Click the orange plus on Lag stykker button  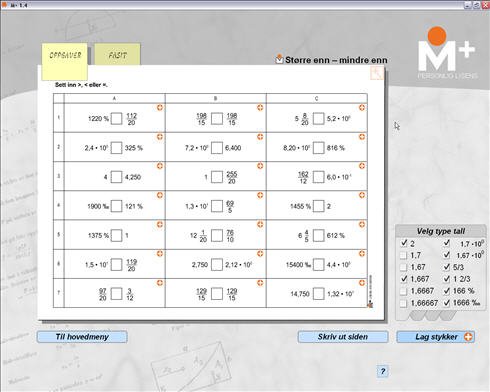click(468, 337)
